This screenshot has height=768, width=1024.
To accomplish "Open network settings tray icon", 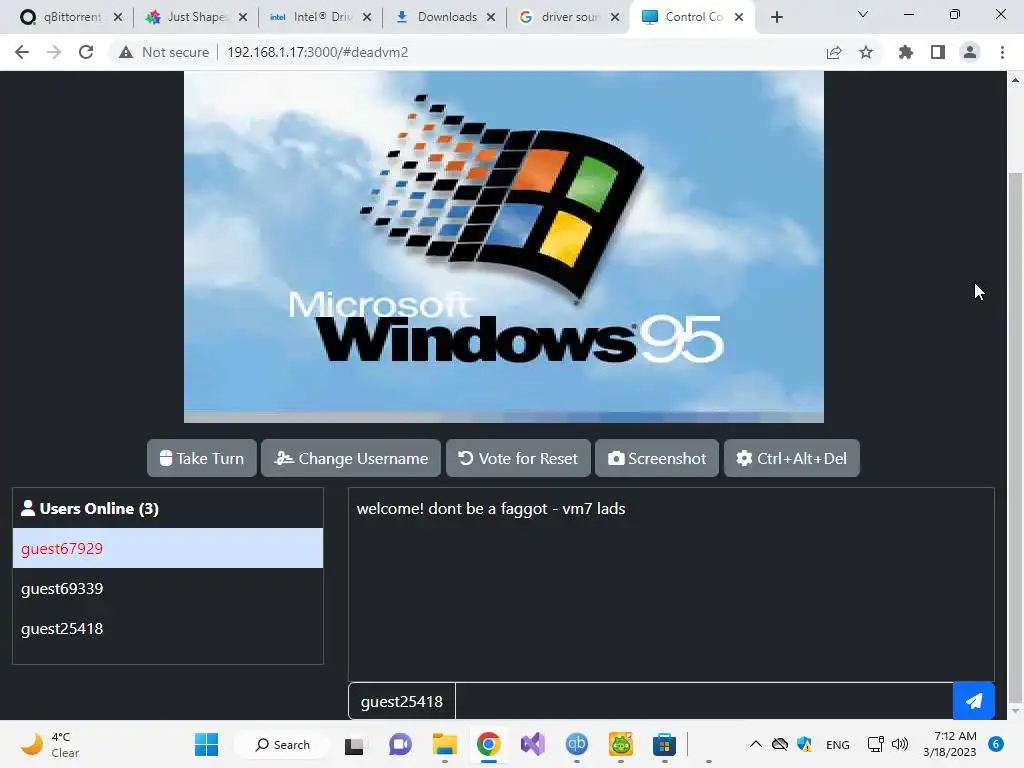I will coord(875,744).
